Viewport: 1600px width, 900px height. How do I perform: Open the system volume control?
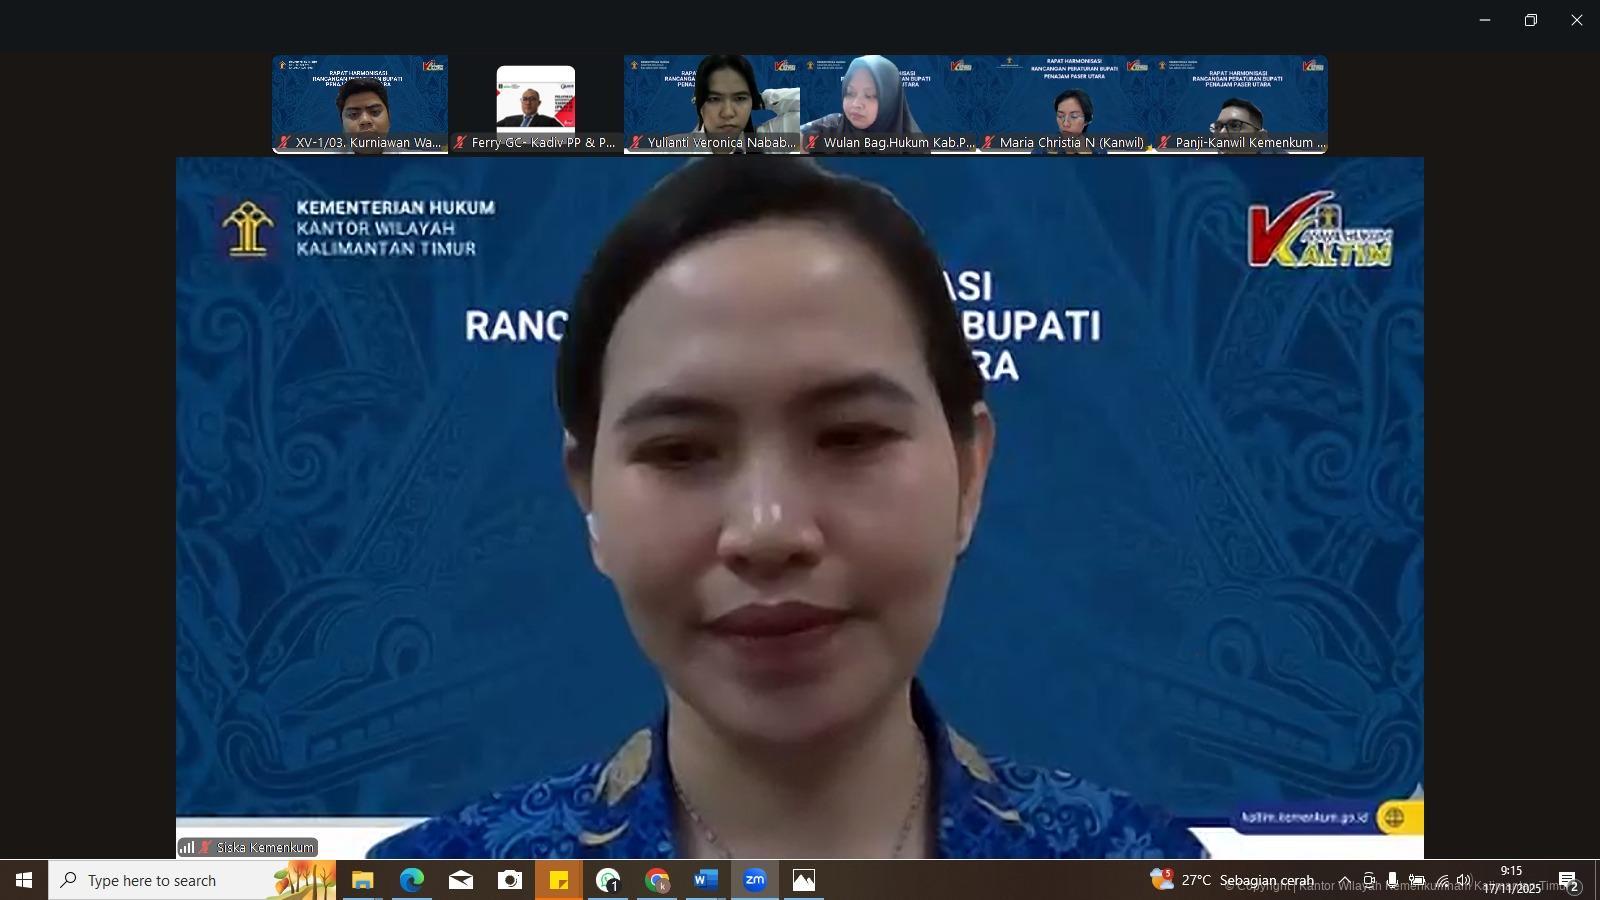point(1464,880)
